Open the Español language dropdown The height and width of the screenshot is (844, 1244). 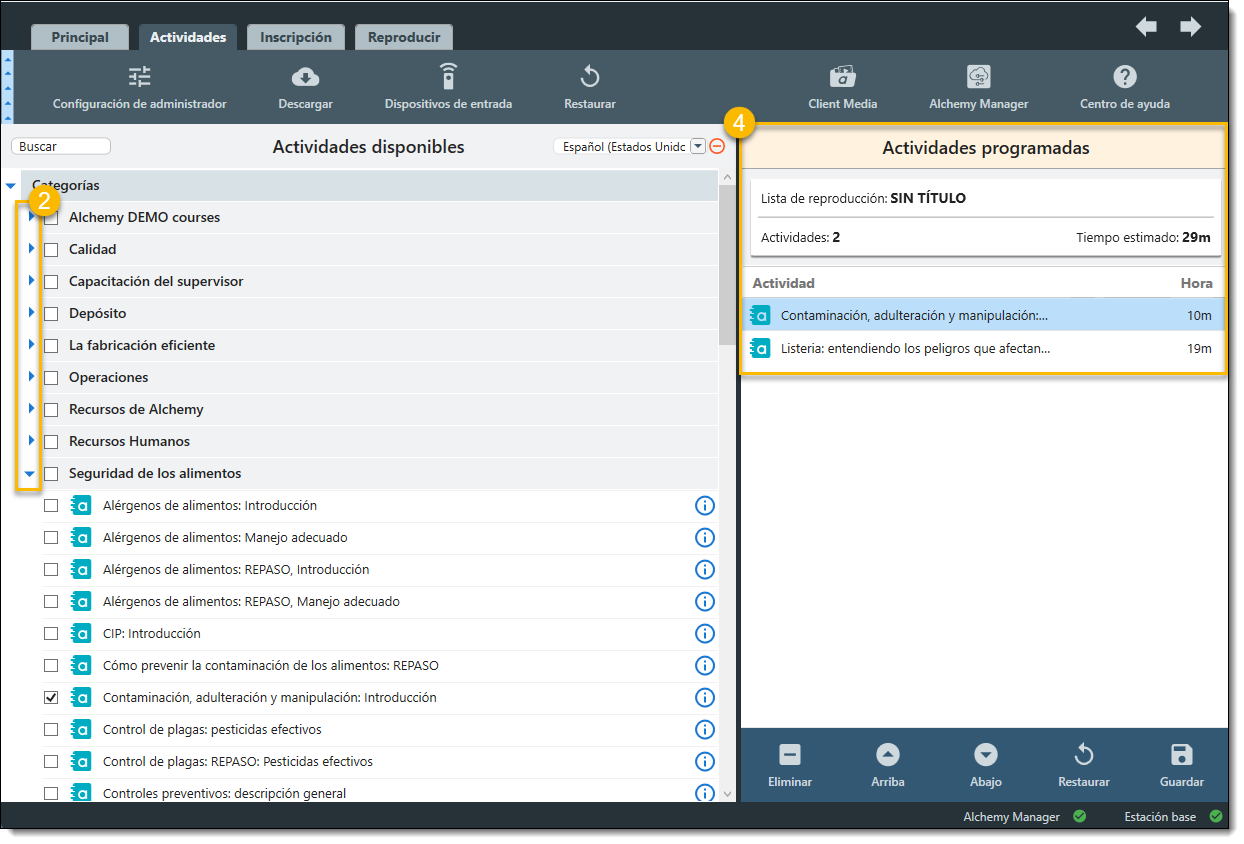tap(698, 147)
